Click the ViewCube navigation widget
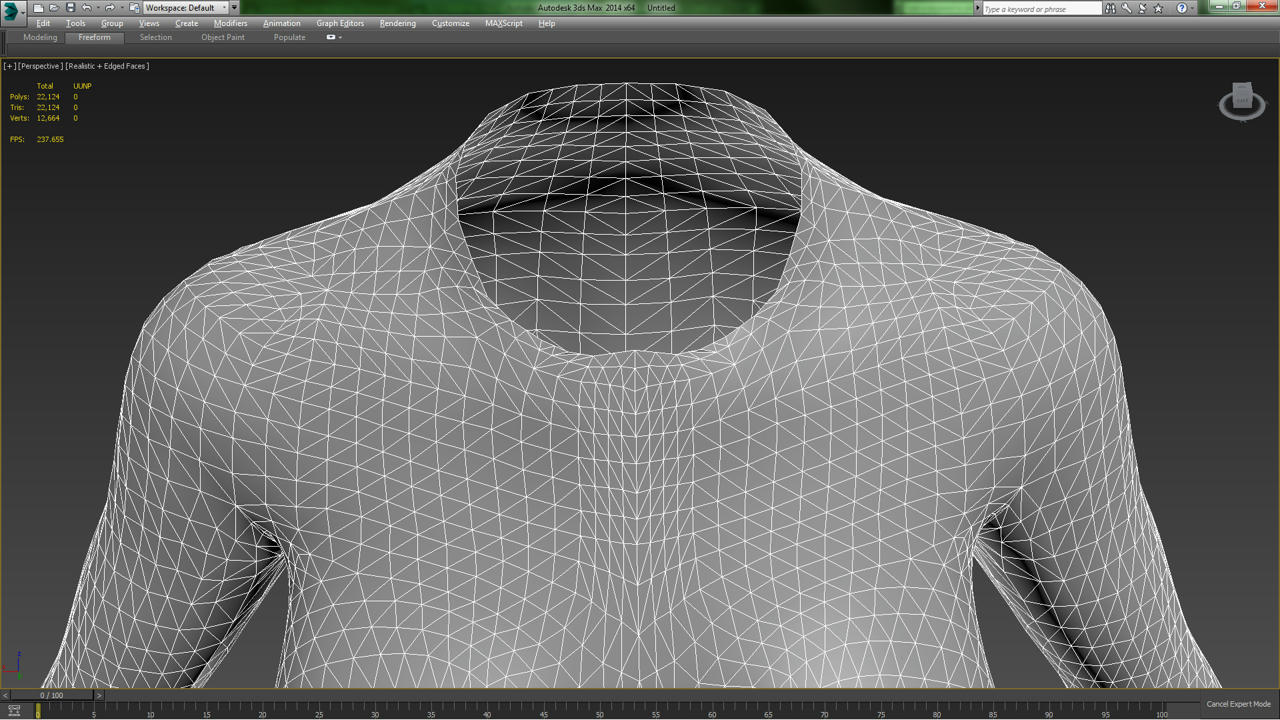The height and width of the screenshot is (720, 1280). [x=1242, y=101]
